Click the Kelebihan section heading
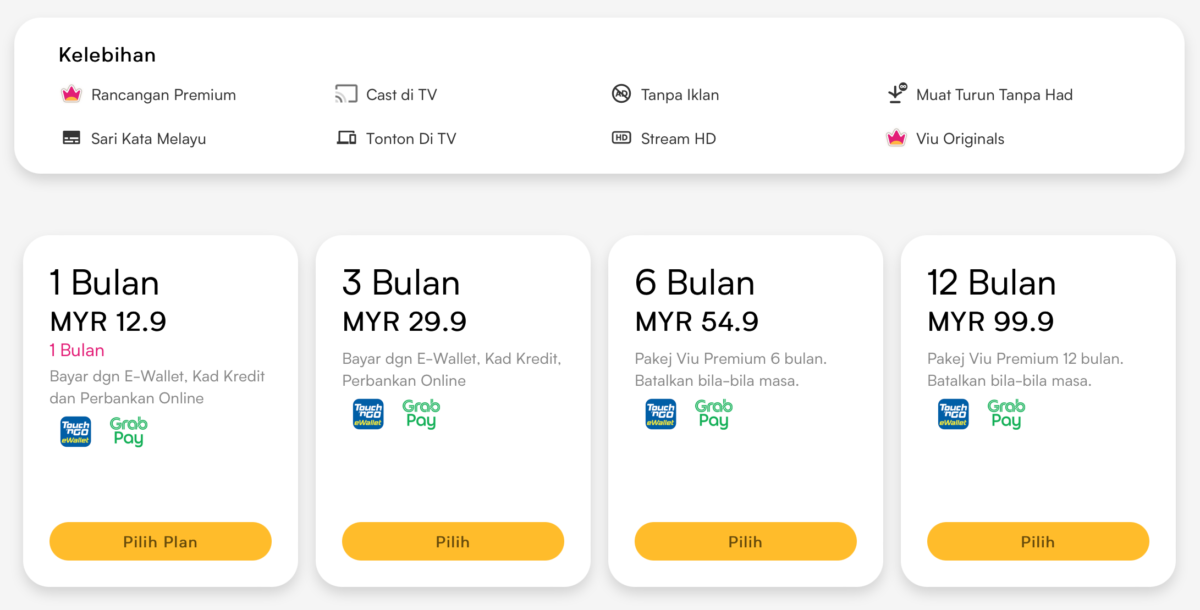Image resolution: width=1200 pixels, height=610 pixels. [107, 55]
